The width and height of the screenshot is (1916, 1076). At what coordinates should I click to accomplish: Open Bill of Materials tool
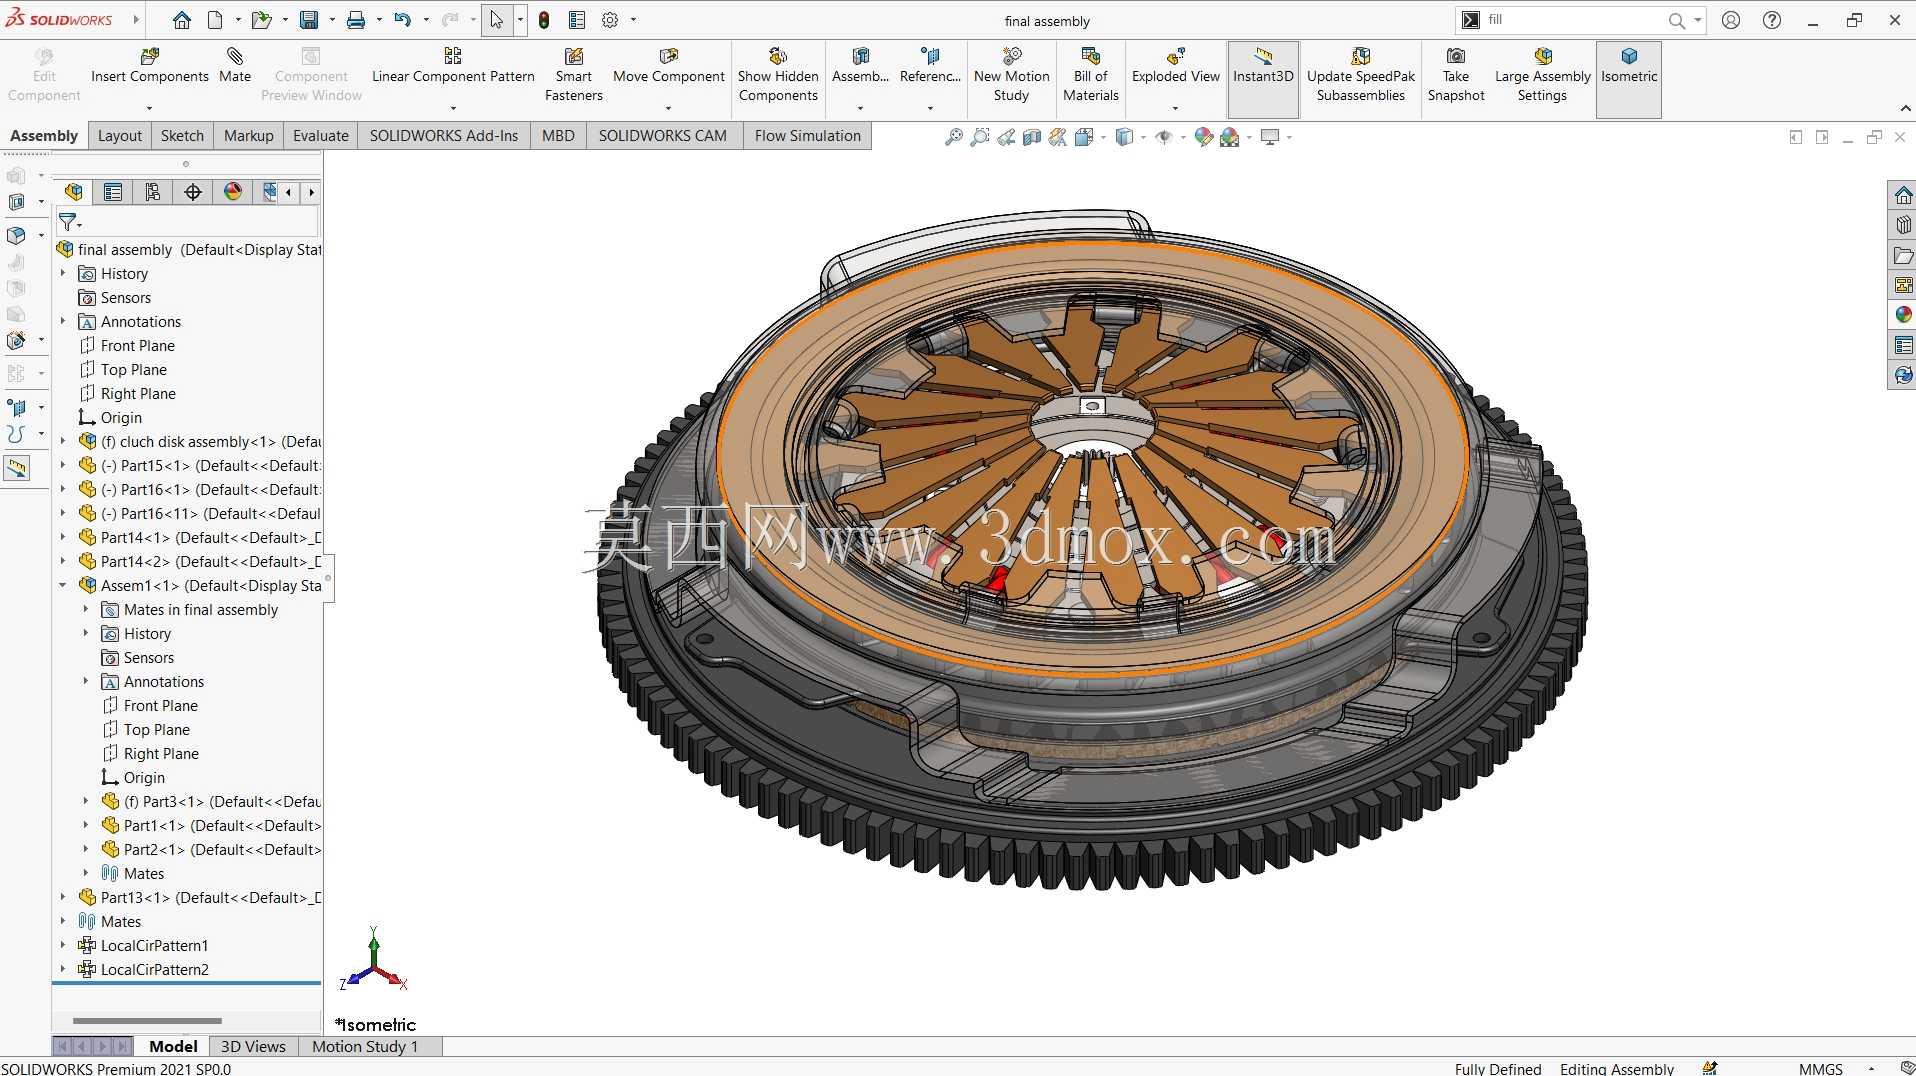pos(1091,75)
